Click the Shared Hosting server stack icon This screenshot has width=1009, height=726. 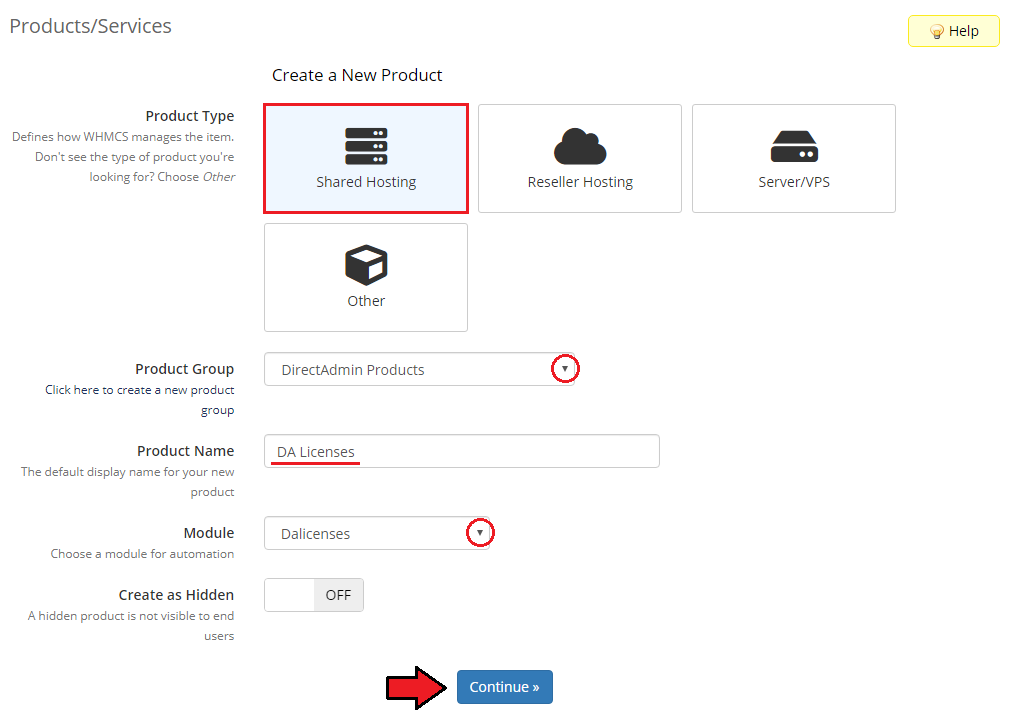(x=366, y=146)
